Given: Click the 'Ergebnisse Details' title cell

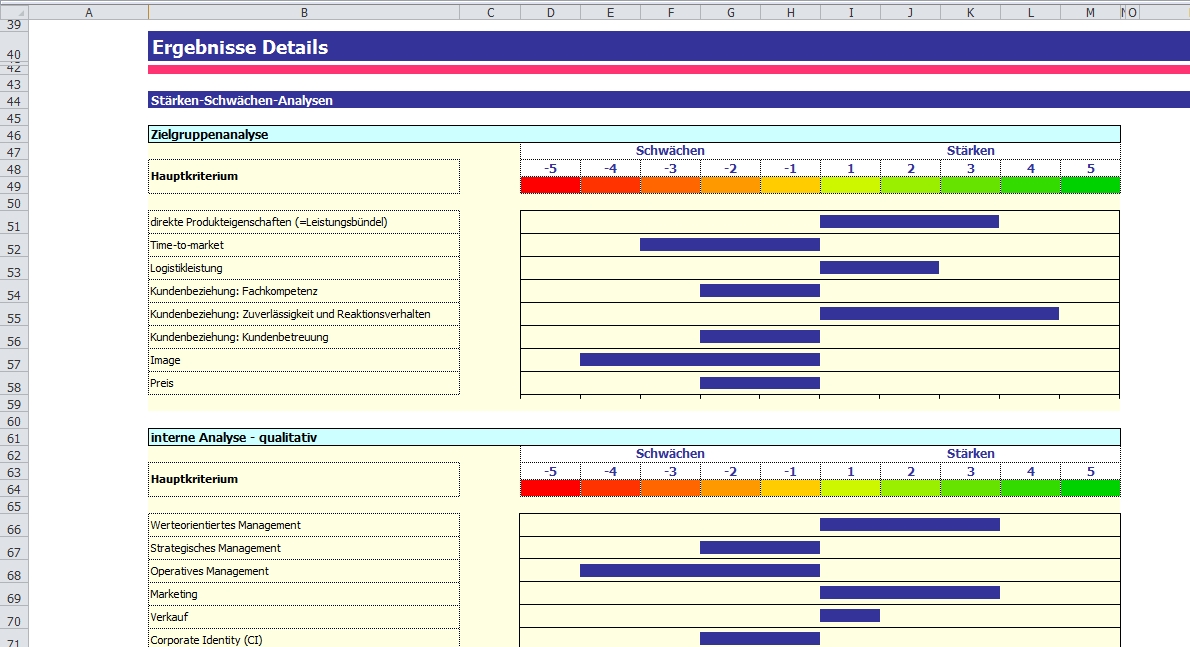Looking at the screenshot, I should (x=240, y=47).
